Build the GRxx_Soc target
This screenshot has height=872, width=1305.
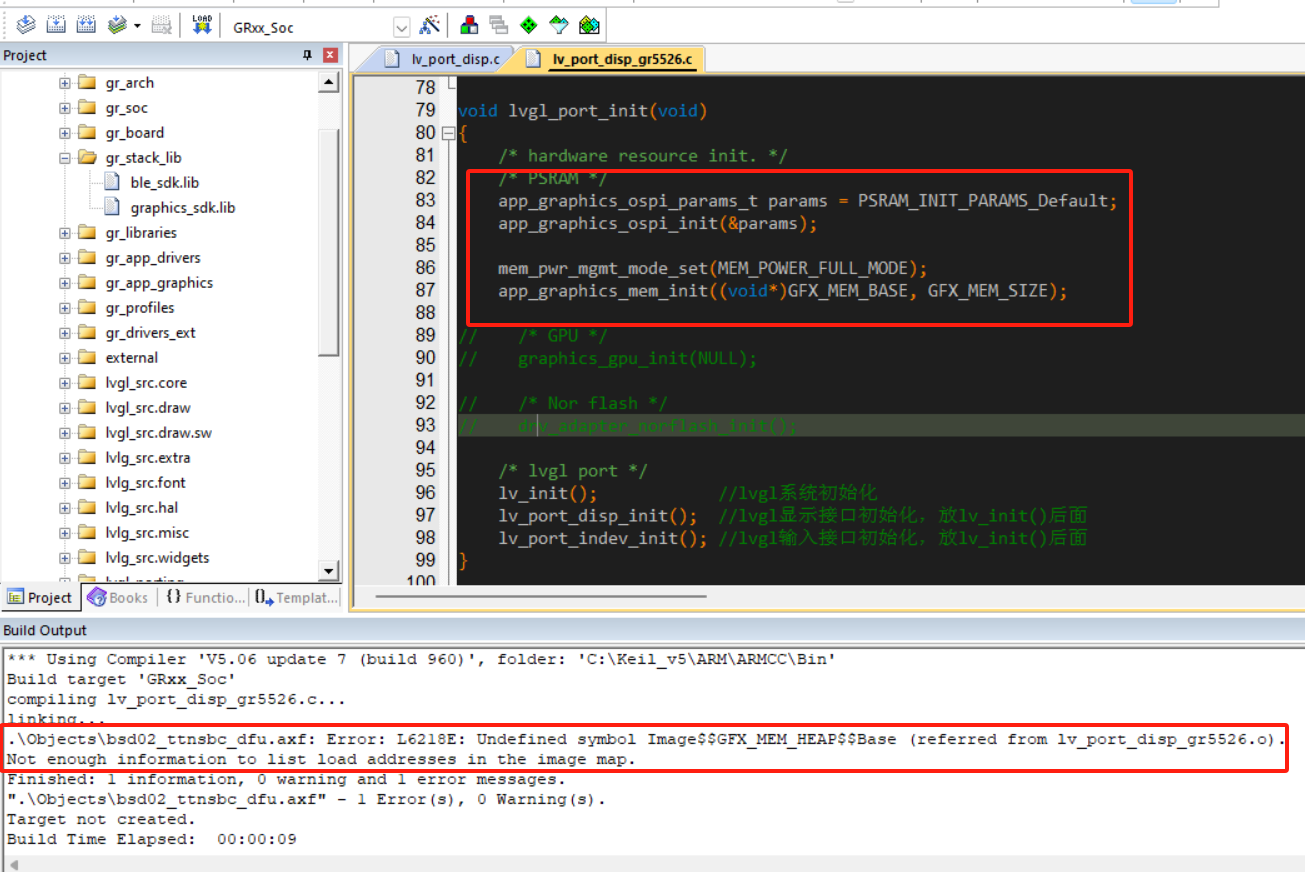point(55,25)
